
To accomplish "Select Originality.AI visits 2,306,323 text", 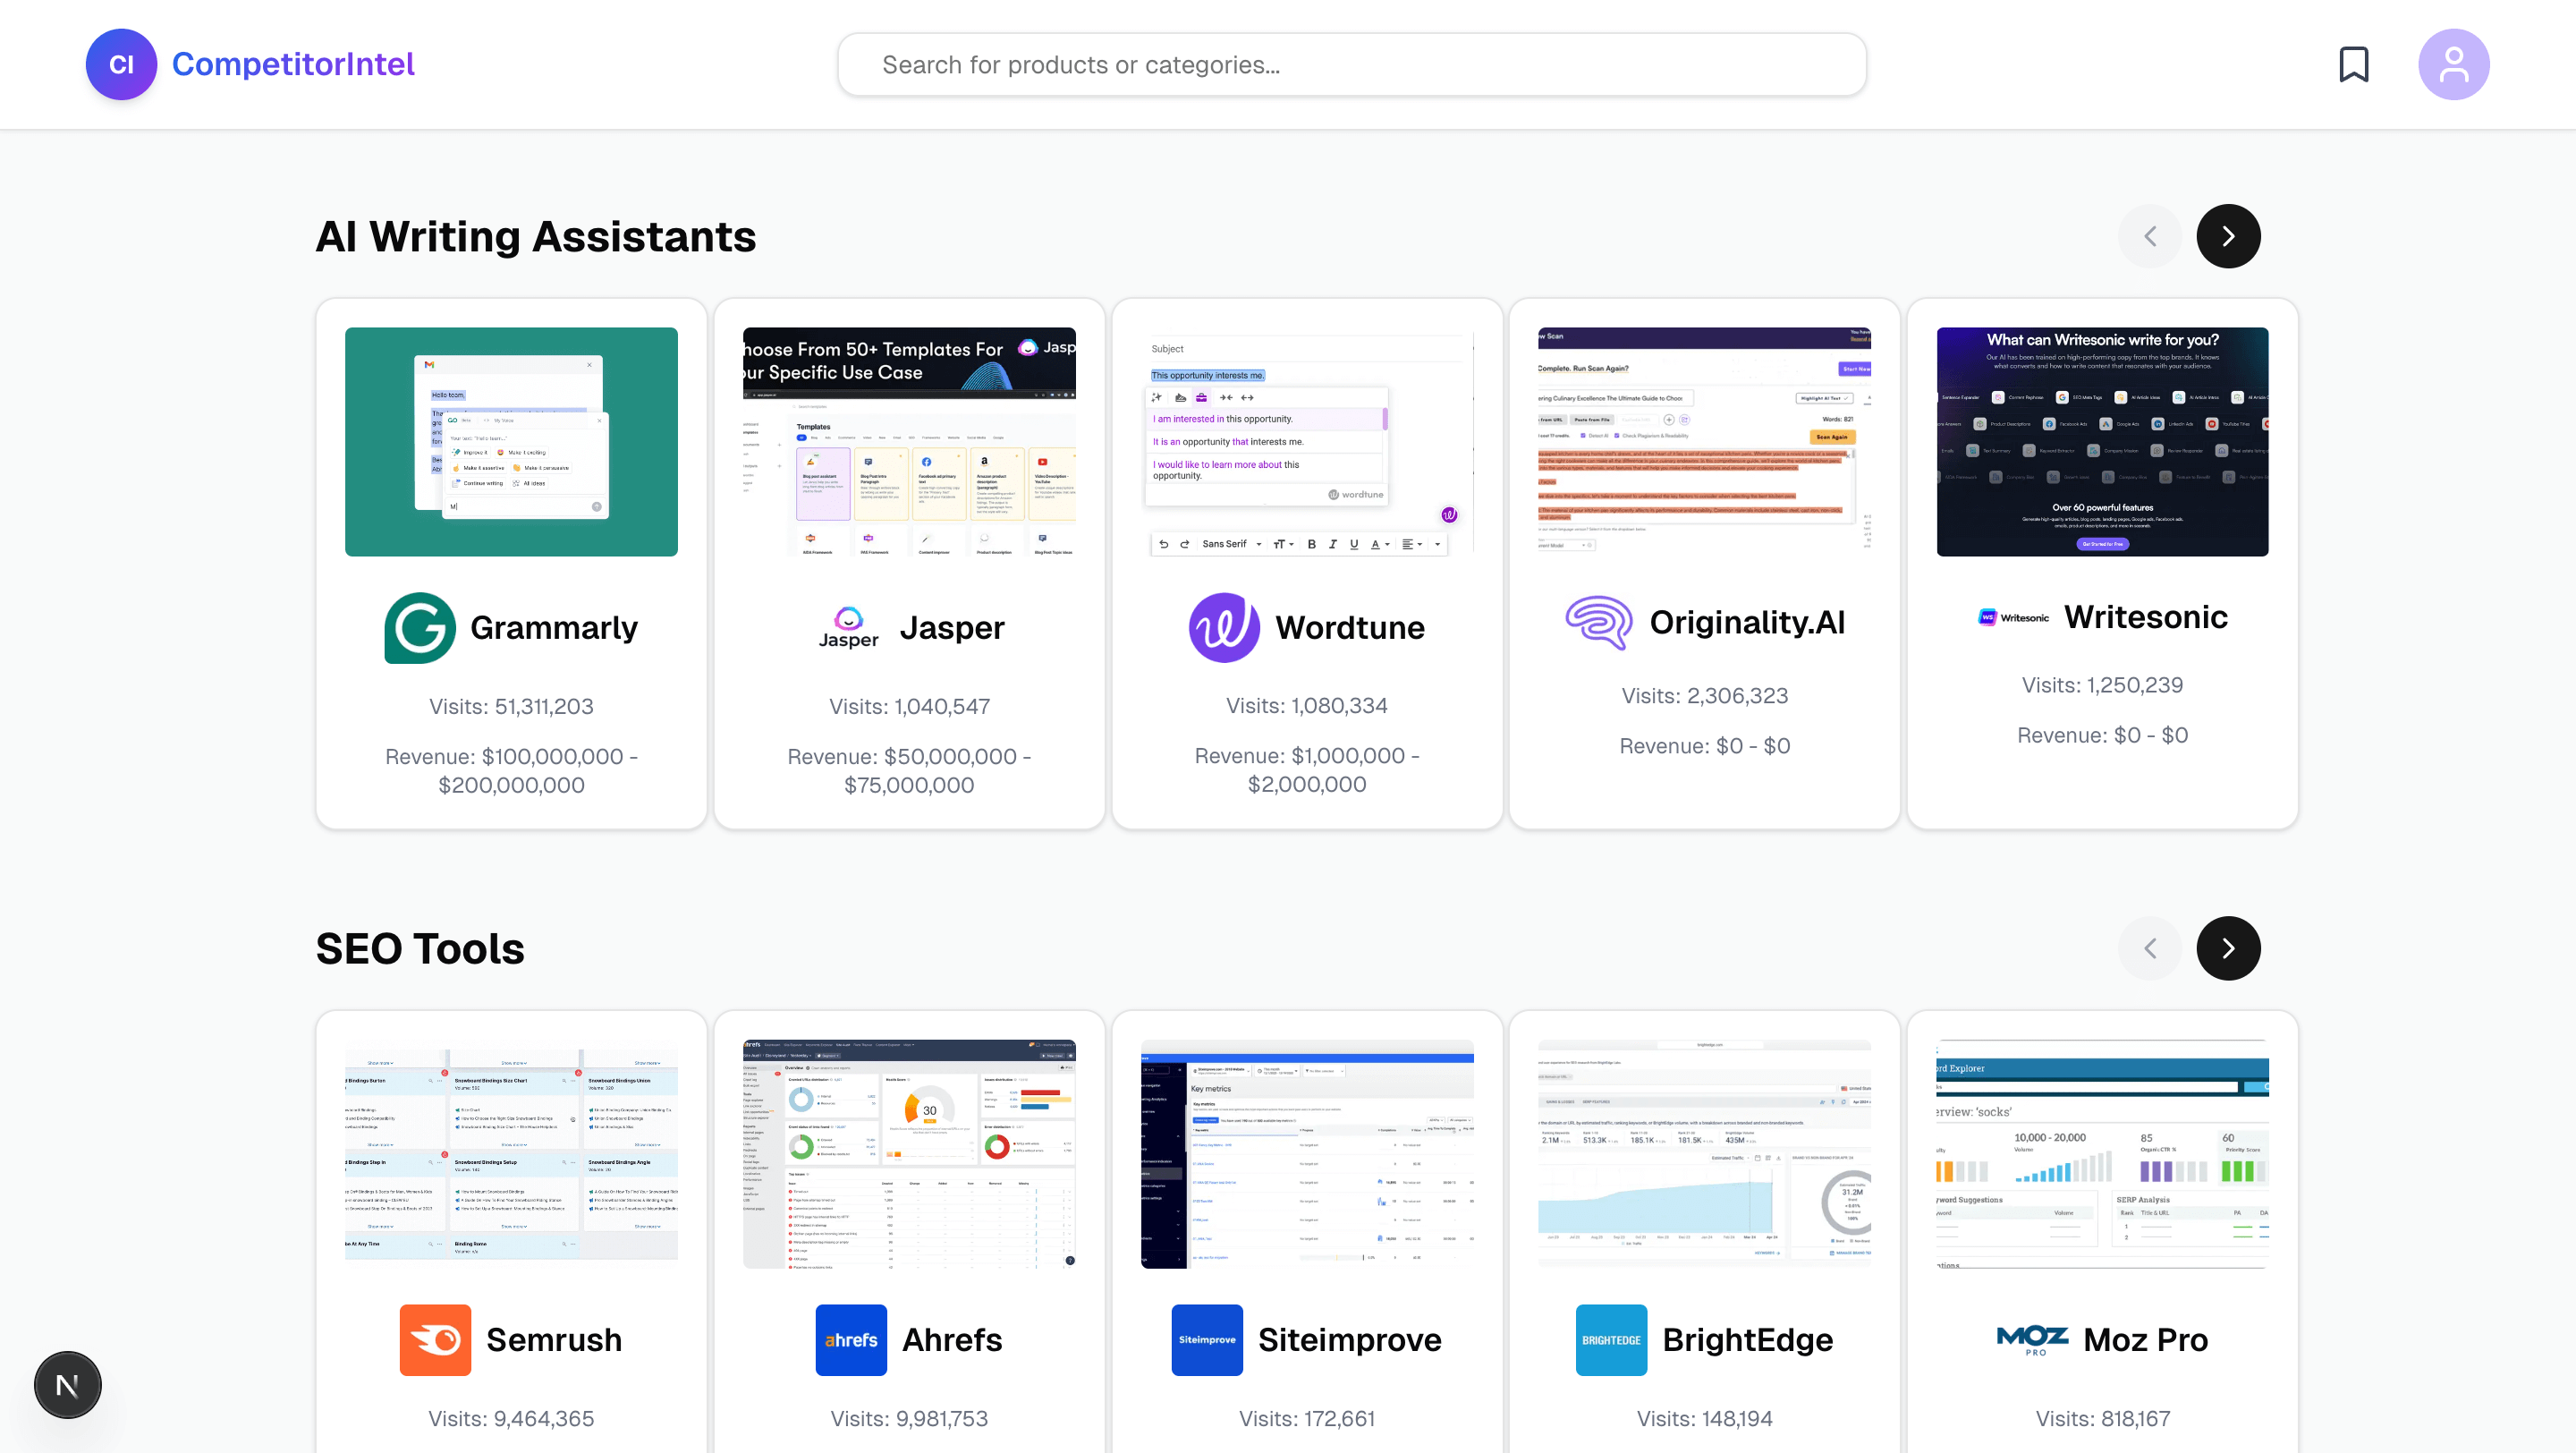I will (x=1704, y=696).
